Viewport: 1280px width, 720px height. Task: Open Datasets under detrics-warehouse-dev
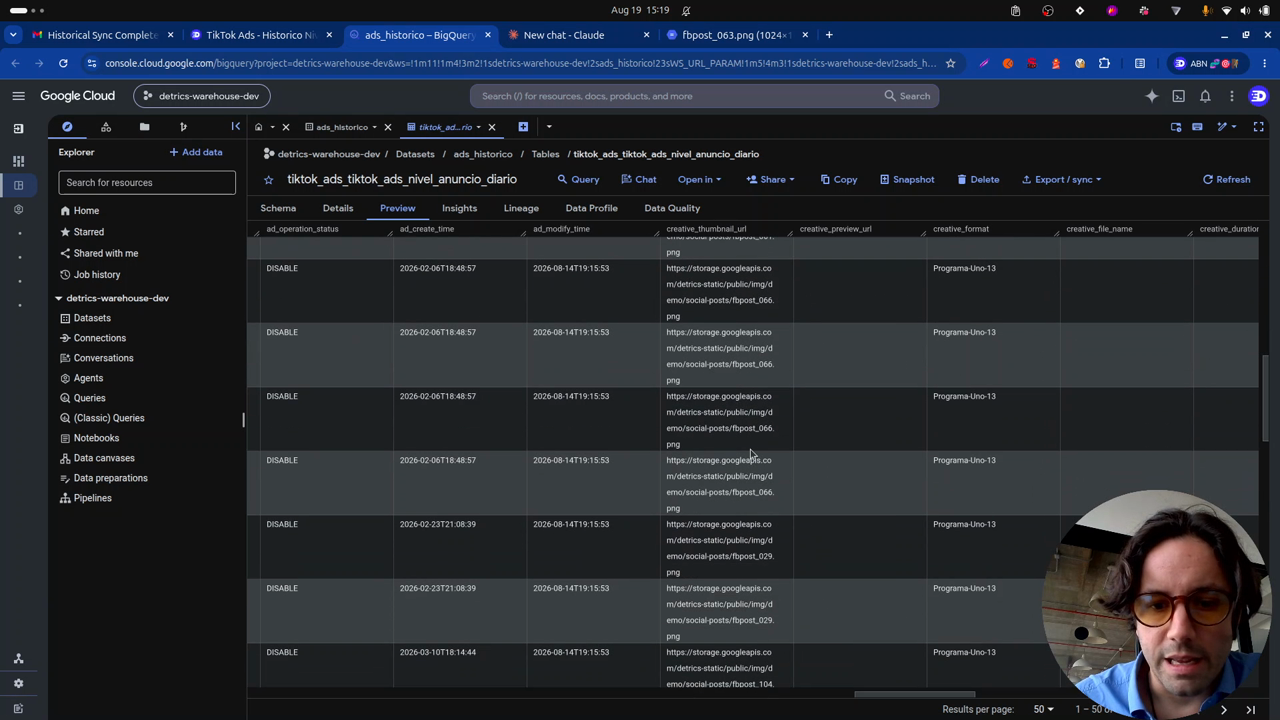pyautogui.click(x=92, y=318)
